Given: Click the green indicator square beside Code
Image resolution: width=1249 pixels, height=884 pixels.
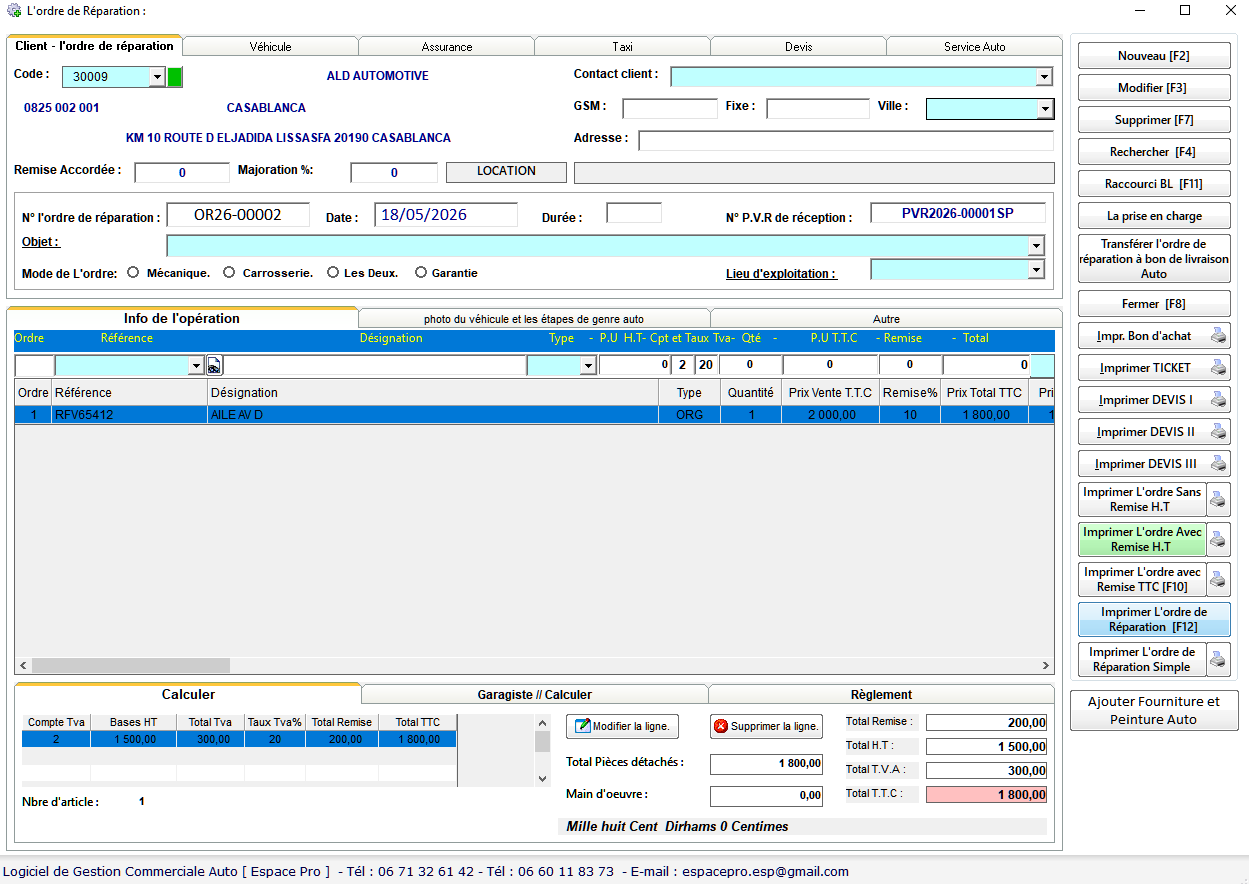Looking at the screenshot, I should (175, 77).
